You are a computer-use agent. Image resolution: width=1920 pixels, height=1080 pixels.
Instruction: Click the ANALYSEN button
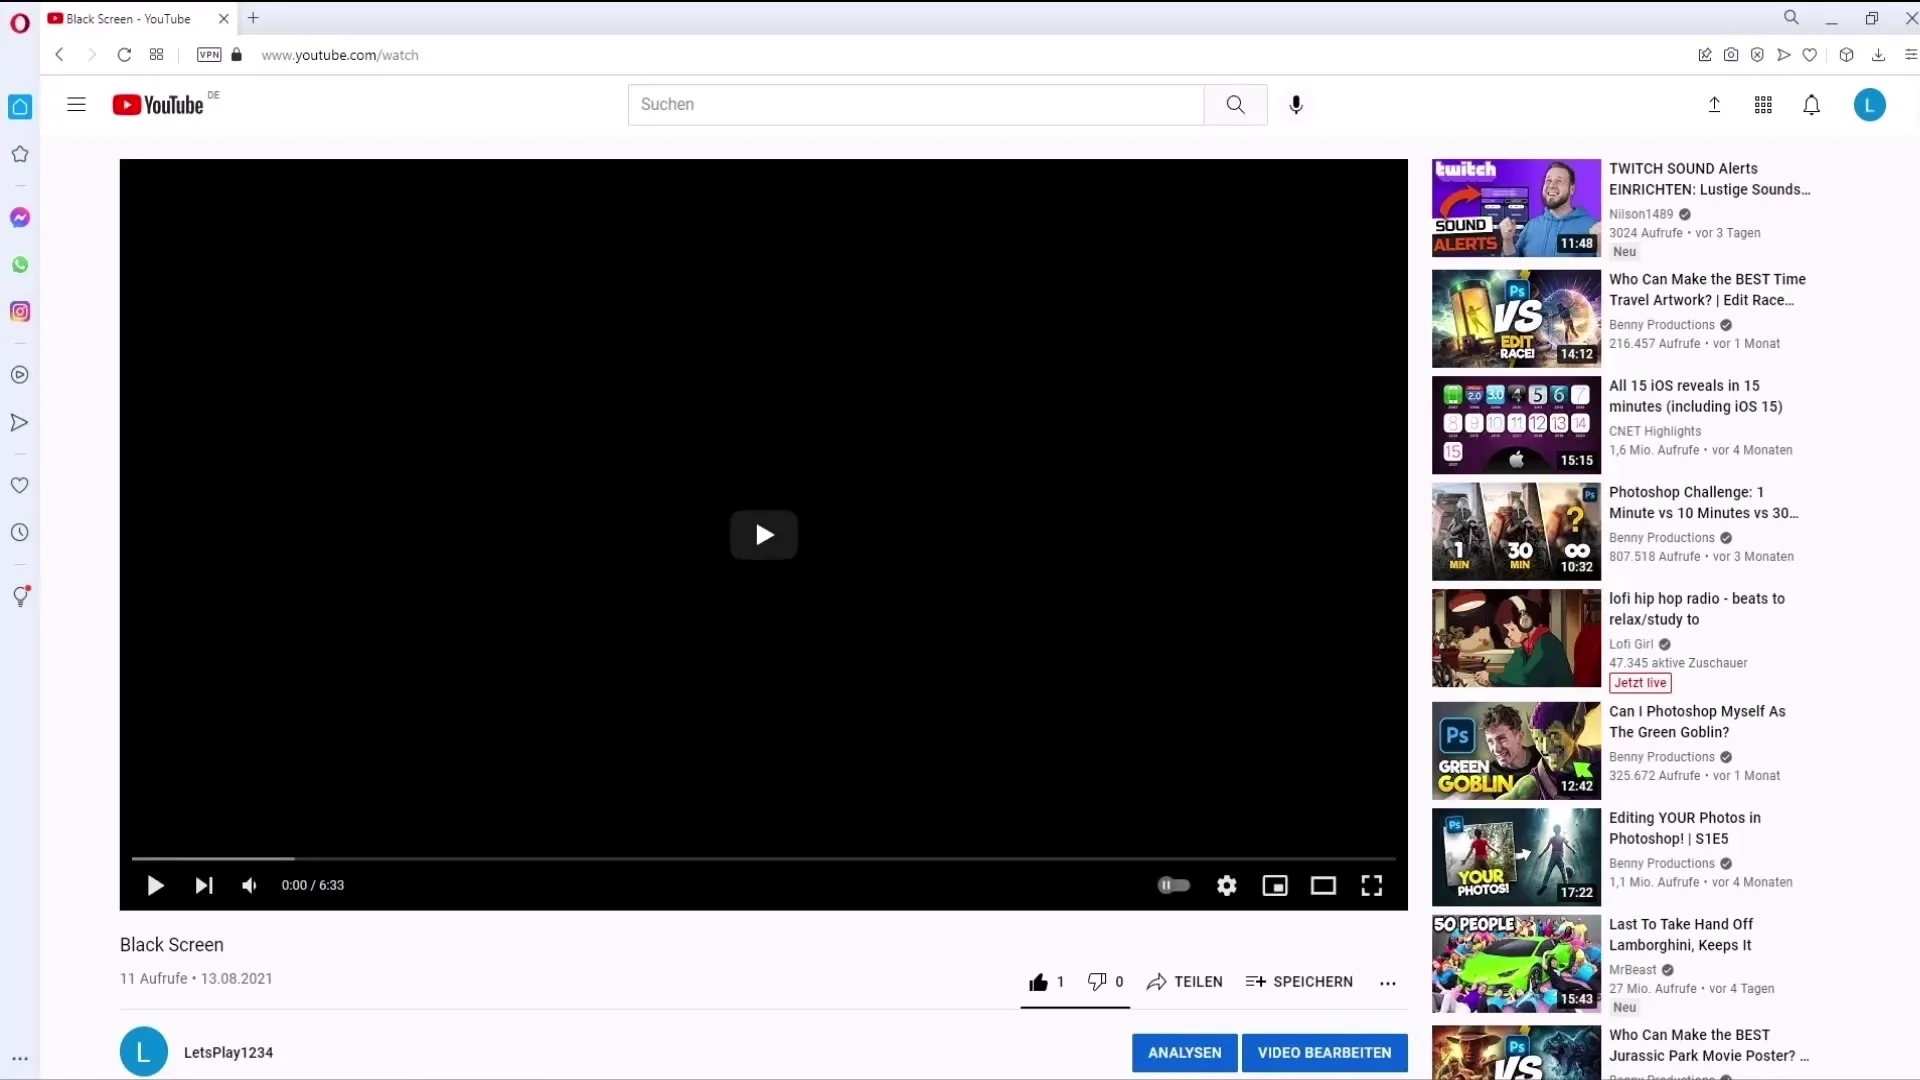point(1184,1051)
